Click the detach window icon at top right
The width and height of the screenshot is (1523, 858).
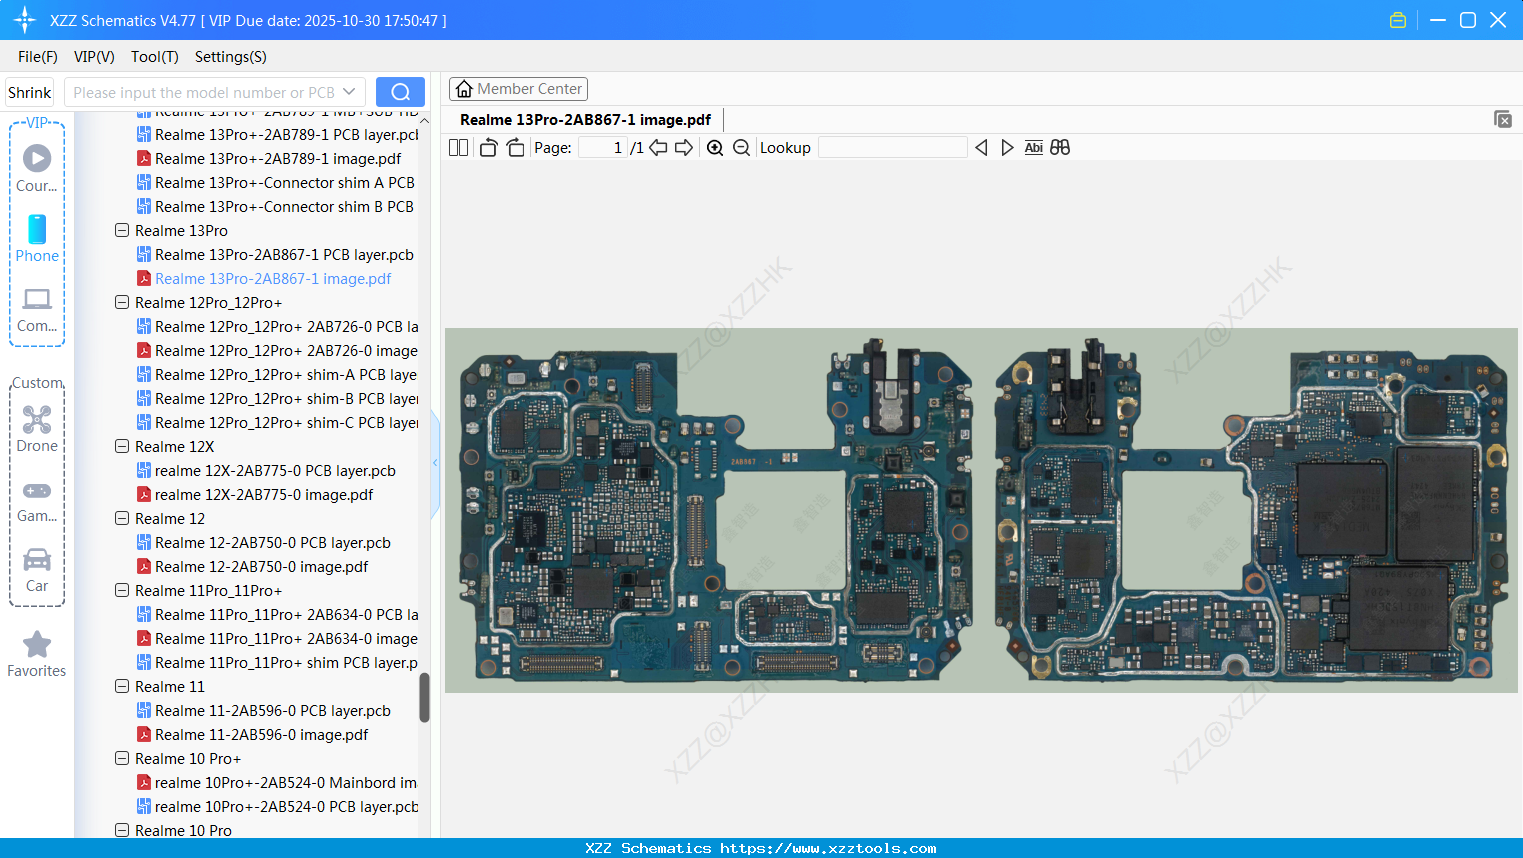(x=1503, y=119)
